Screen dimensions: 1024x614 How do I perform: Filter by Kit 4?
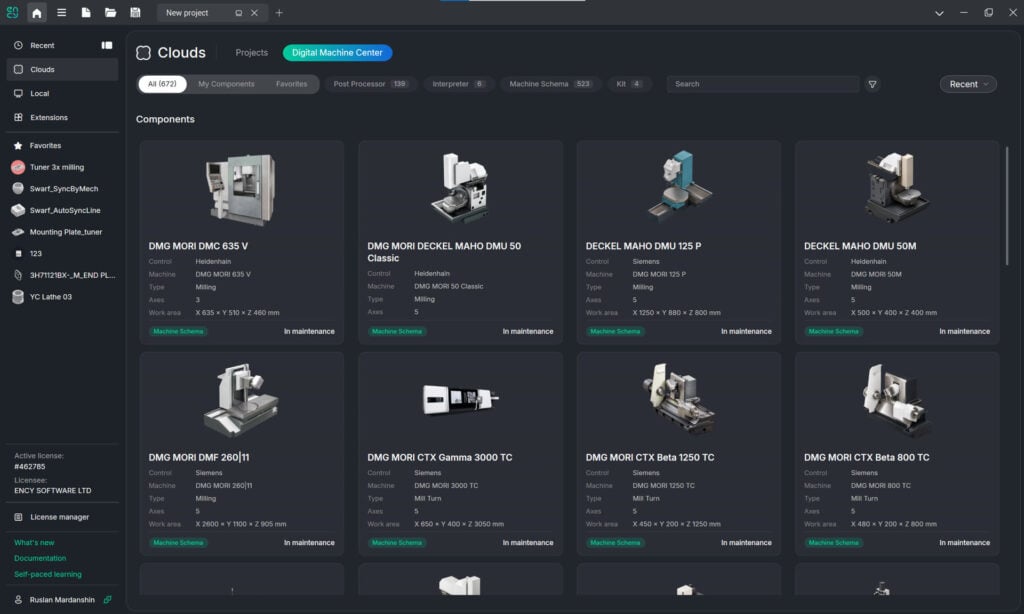629,84
